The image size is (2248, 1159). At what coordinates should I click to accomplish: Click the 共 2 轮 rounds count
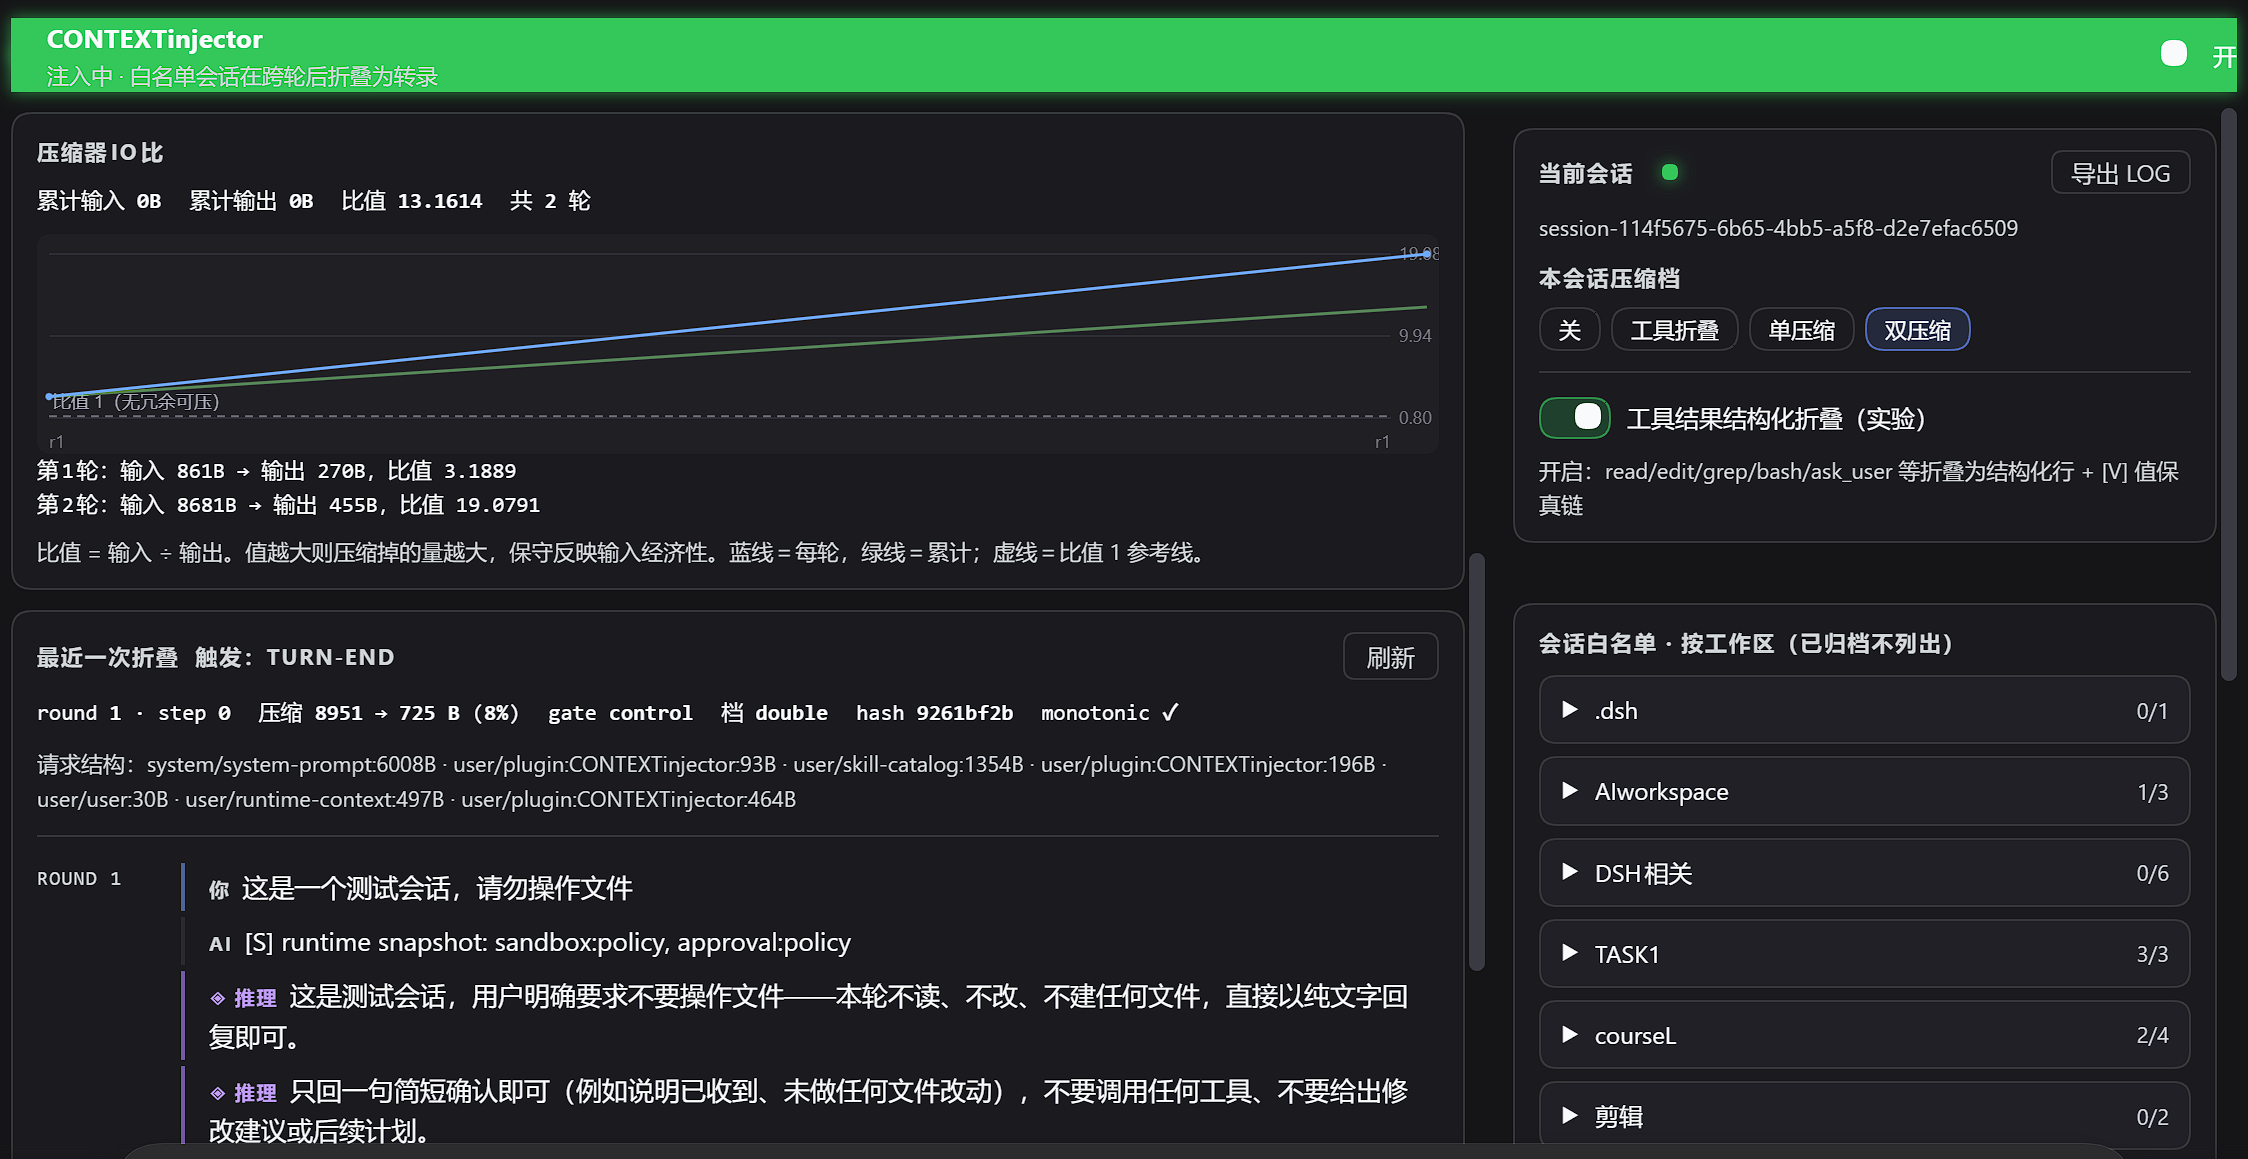click(x=550, y=201)
